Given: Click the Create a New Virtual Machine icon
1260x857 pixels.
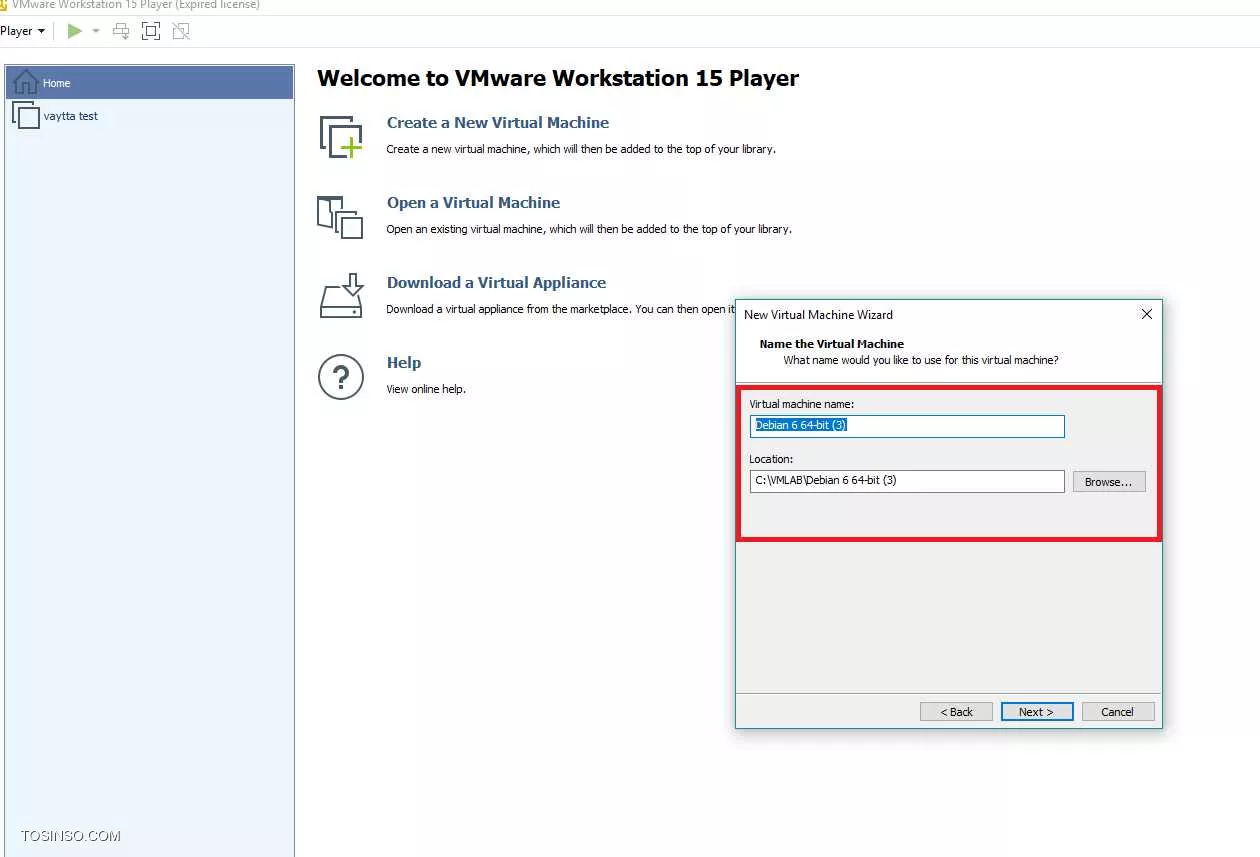Looking at the screenshot, I should [x=340, y=136].
